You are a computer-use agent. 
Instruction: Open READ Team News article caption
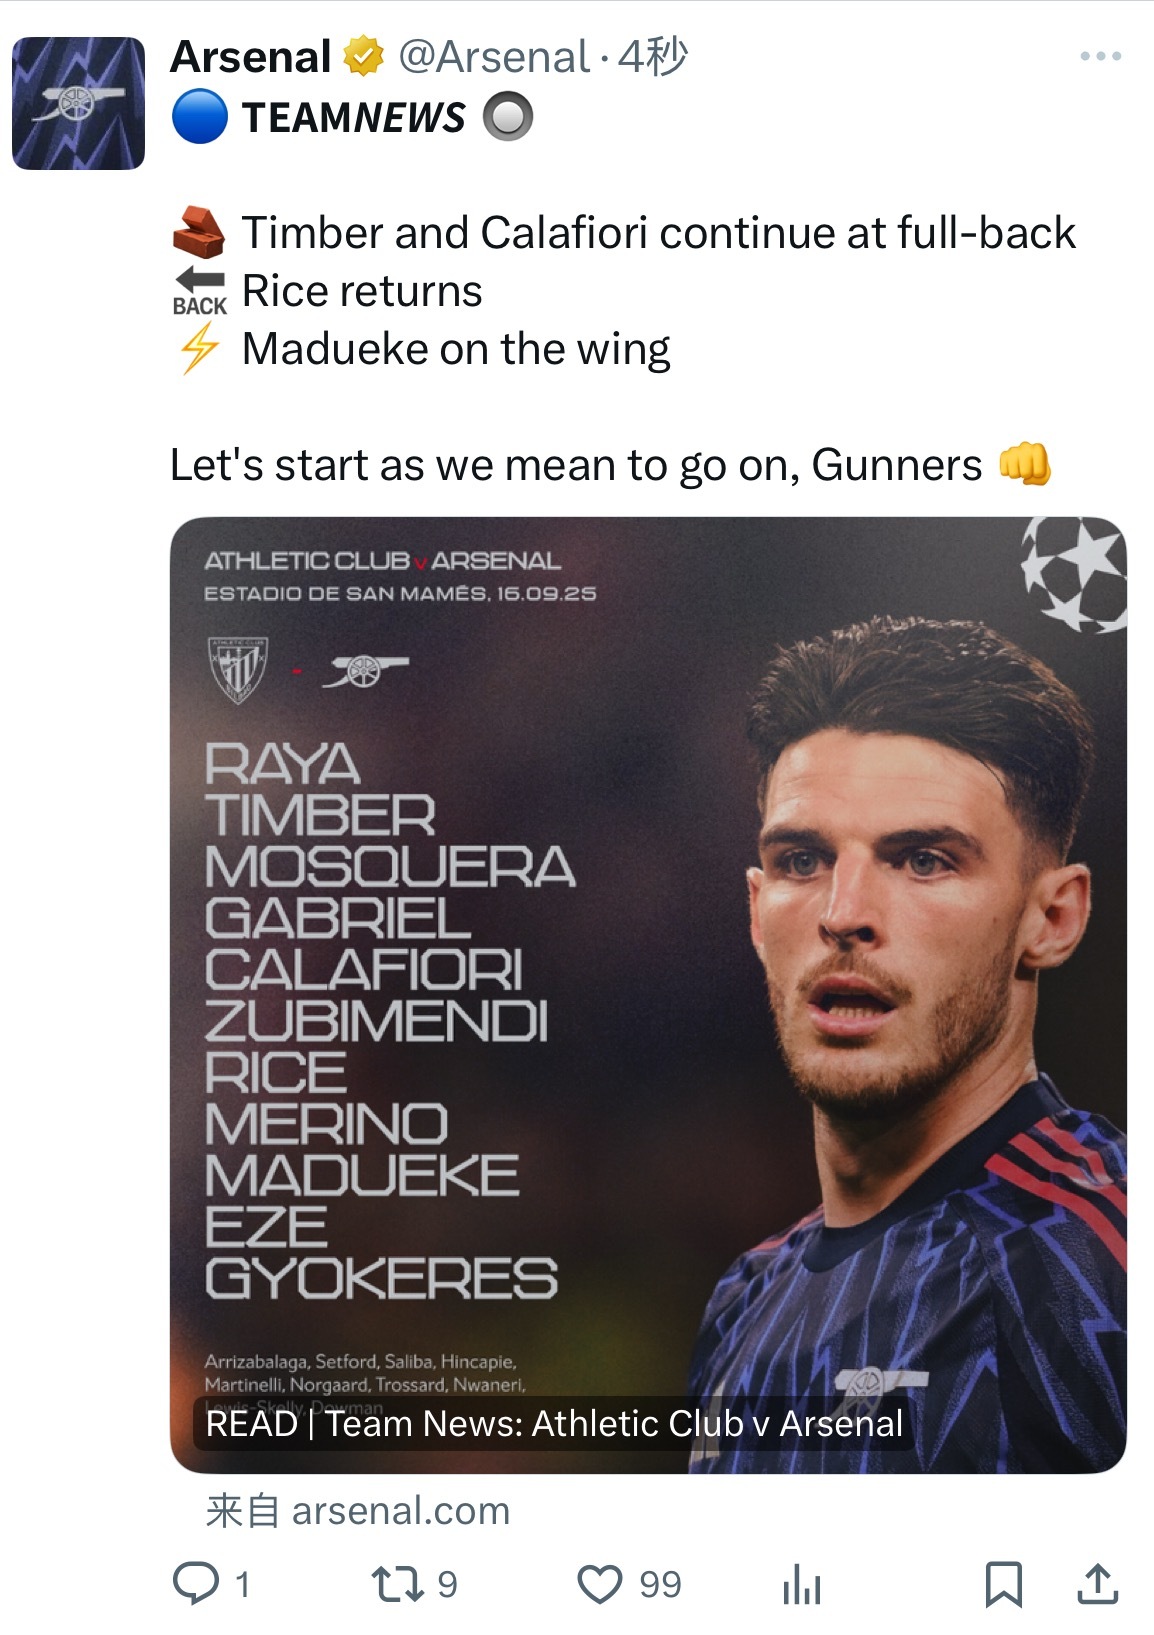pos(554,1423)
